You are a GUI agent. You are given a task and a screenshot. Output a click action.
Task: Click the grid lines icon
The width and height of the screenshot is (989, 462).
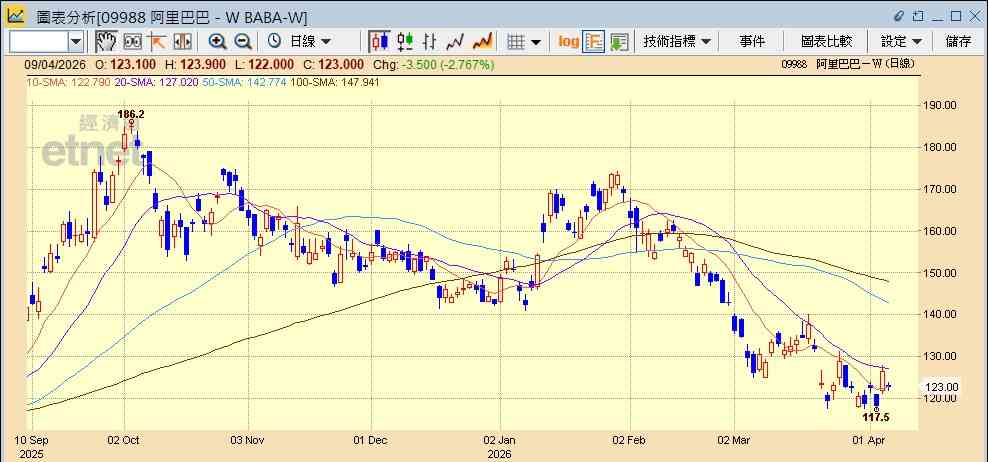click(x=517, y=42)
